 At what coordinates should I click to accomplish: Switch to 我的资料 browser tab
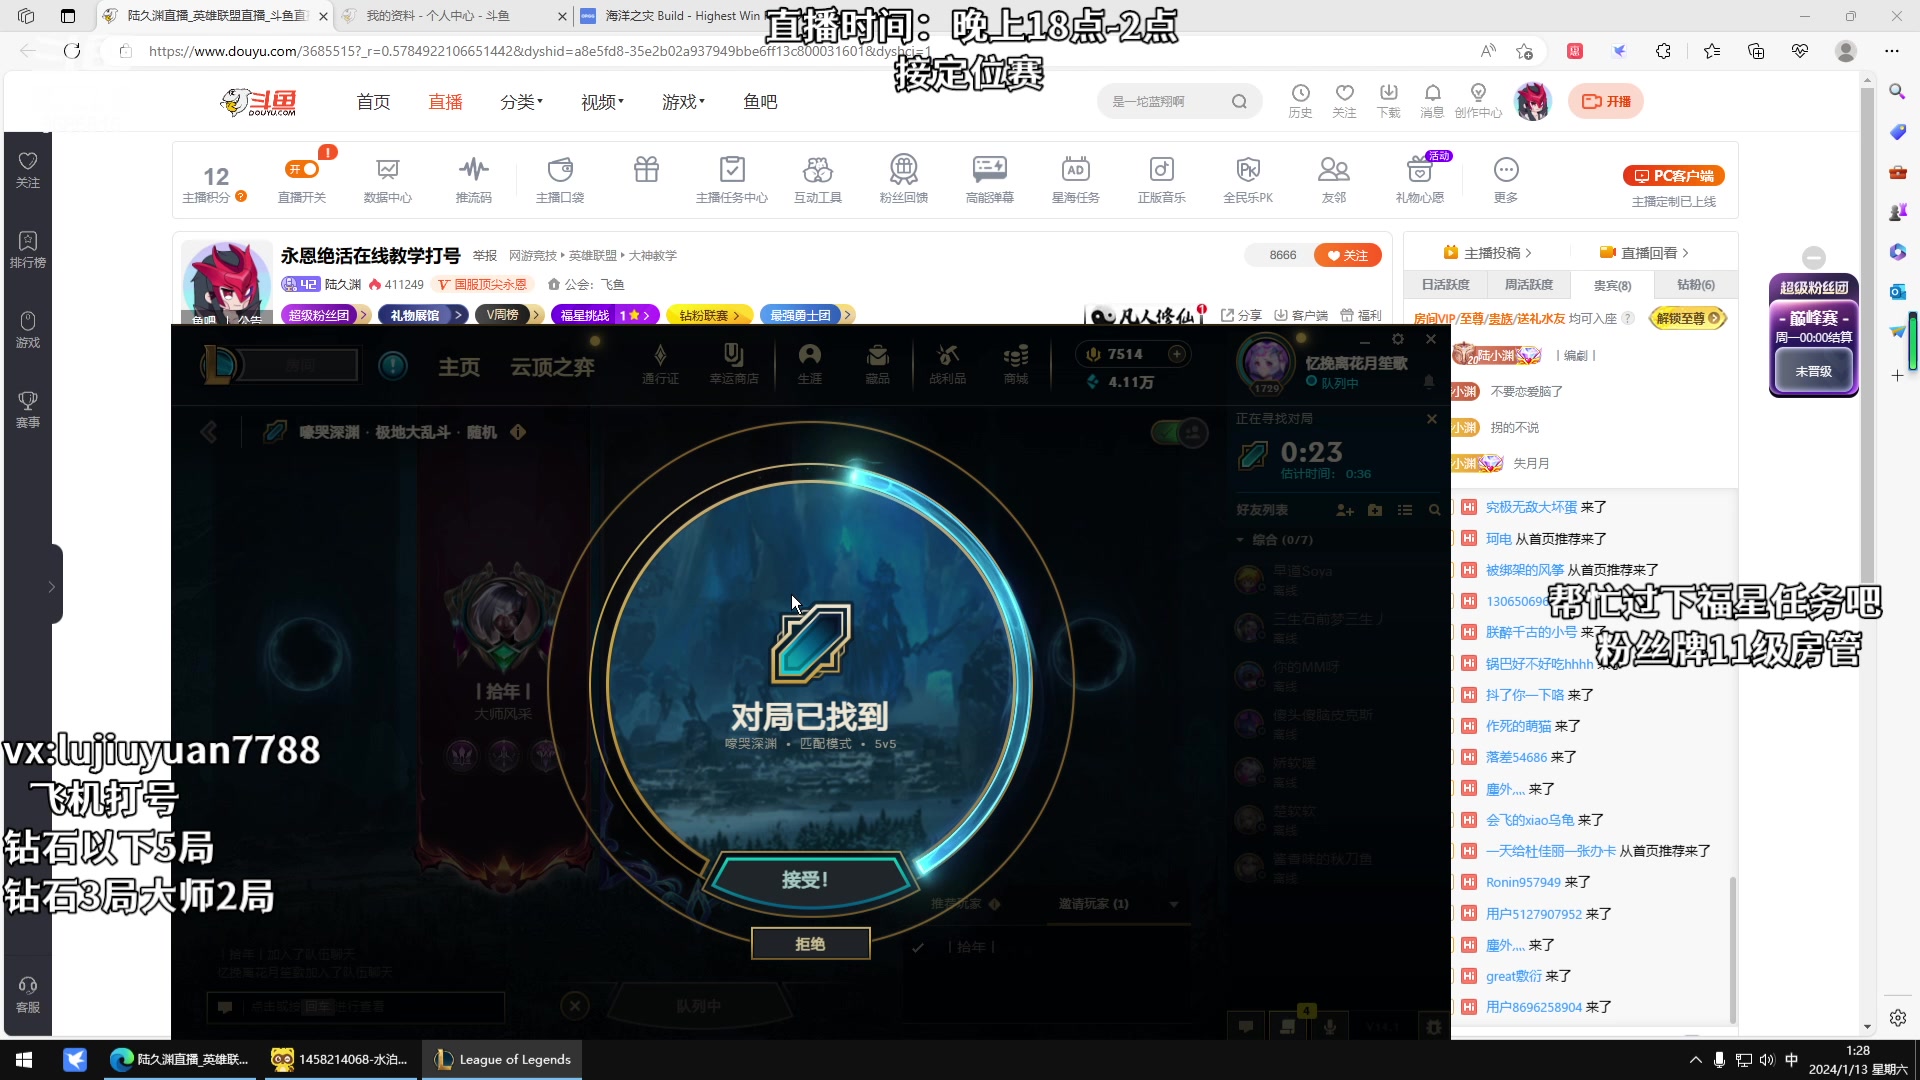[x=453, y=16]
